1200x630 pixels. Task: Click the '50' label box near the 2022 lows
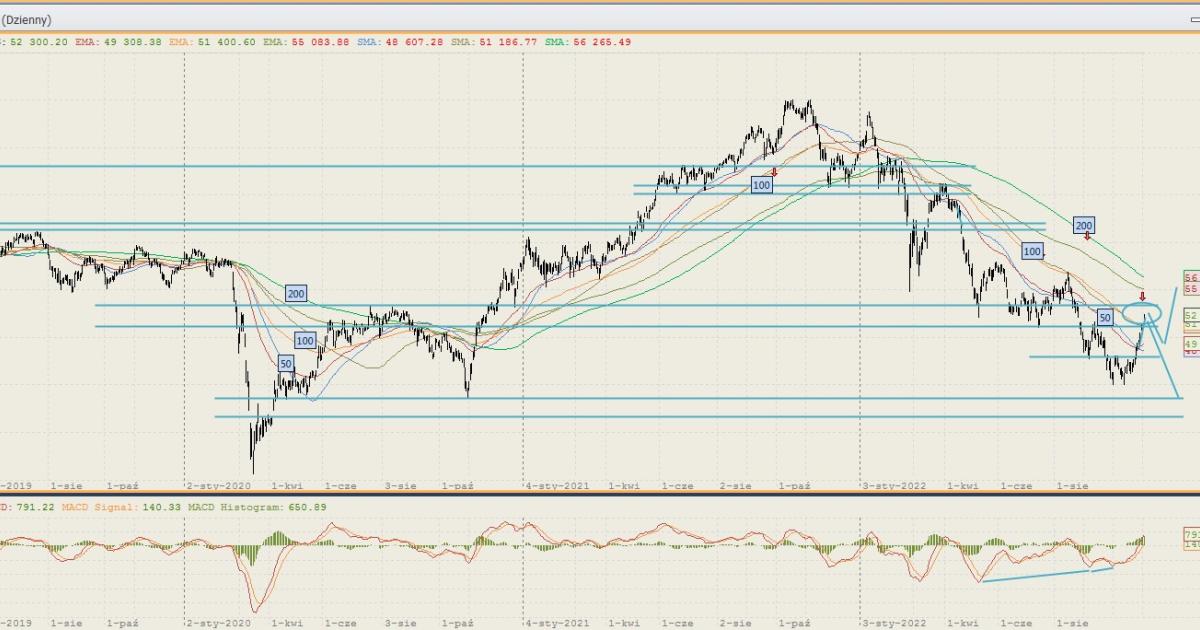tap(1105, 317)
